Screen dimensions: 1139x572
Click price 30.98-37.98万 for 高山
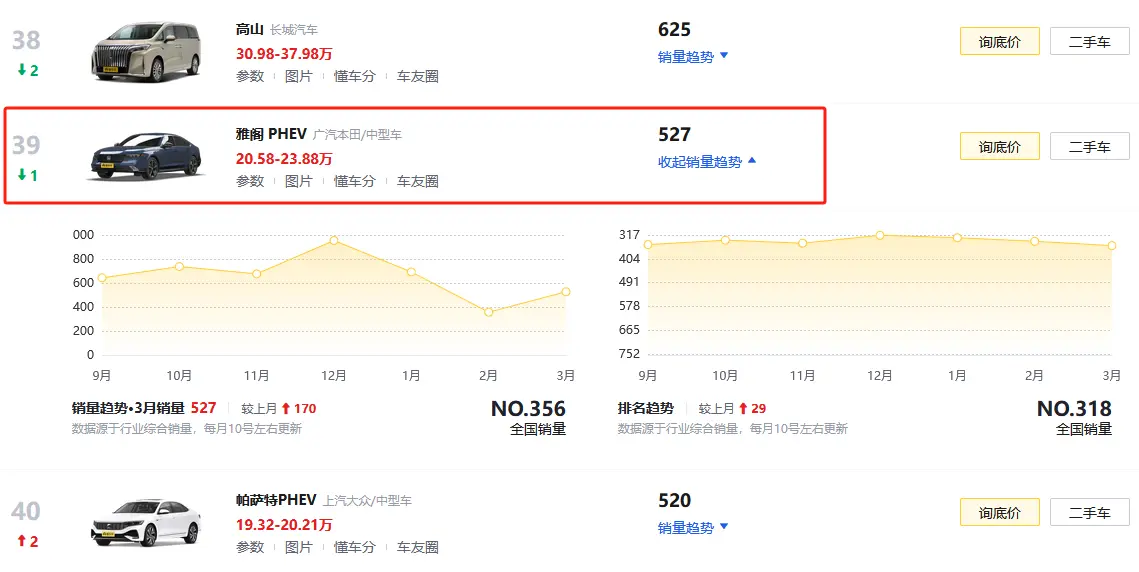(284, 54)
